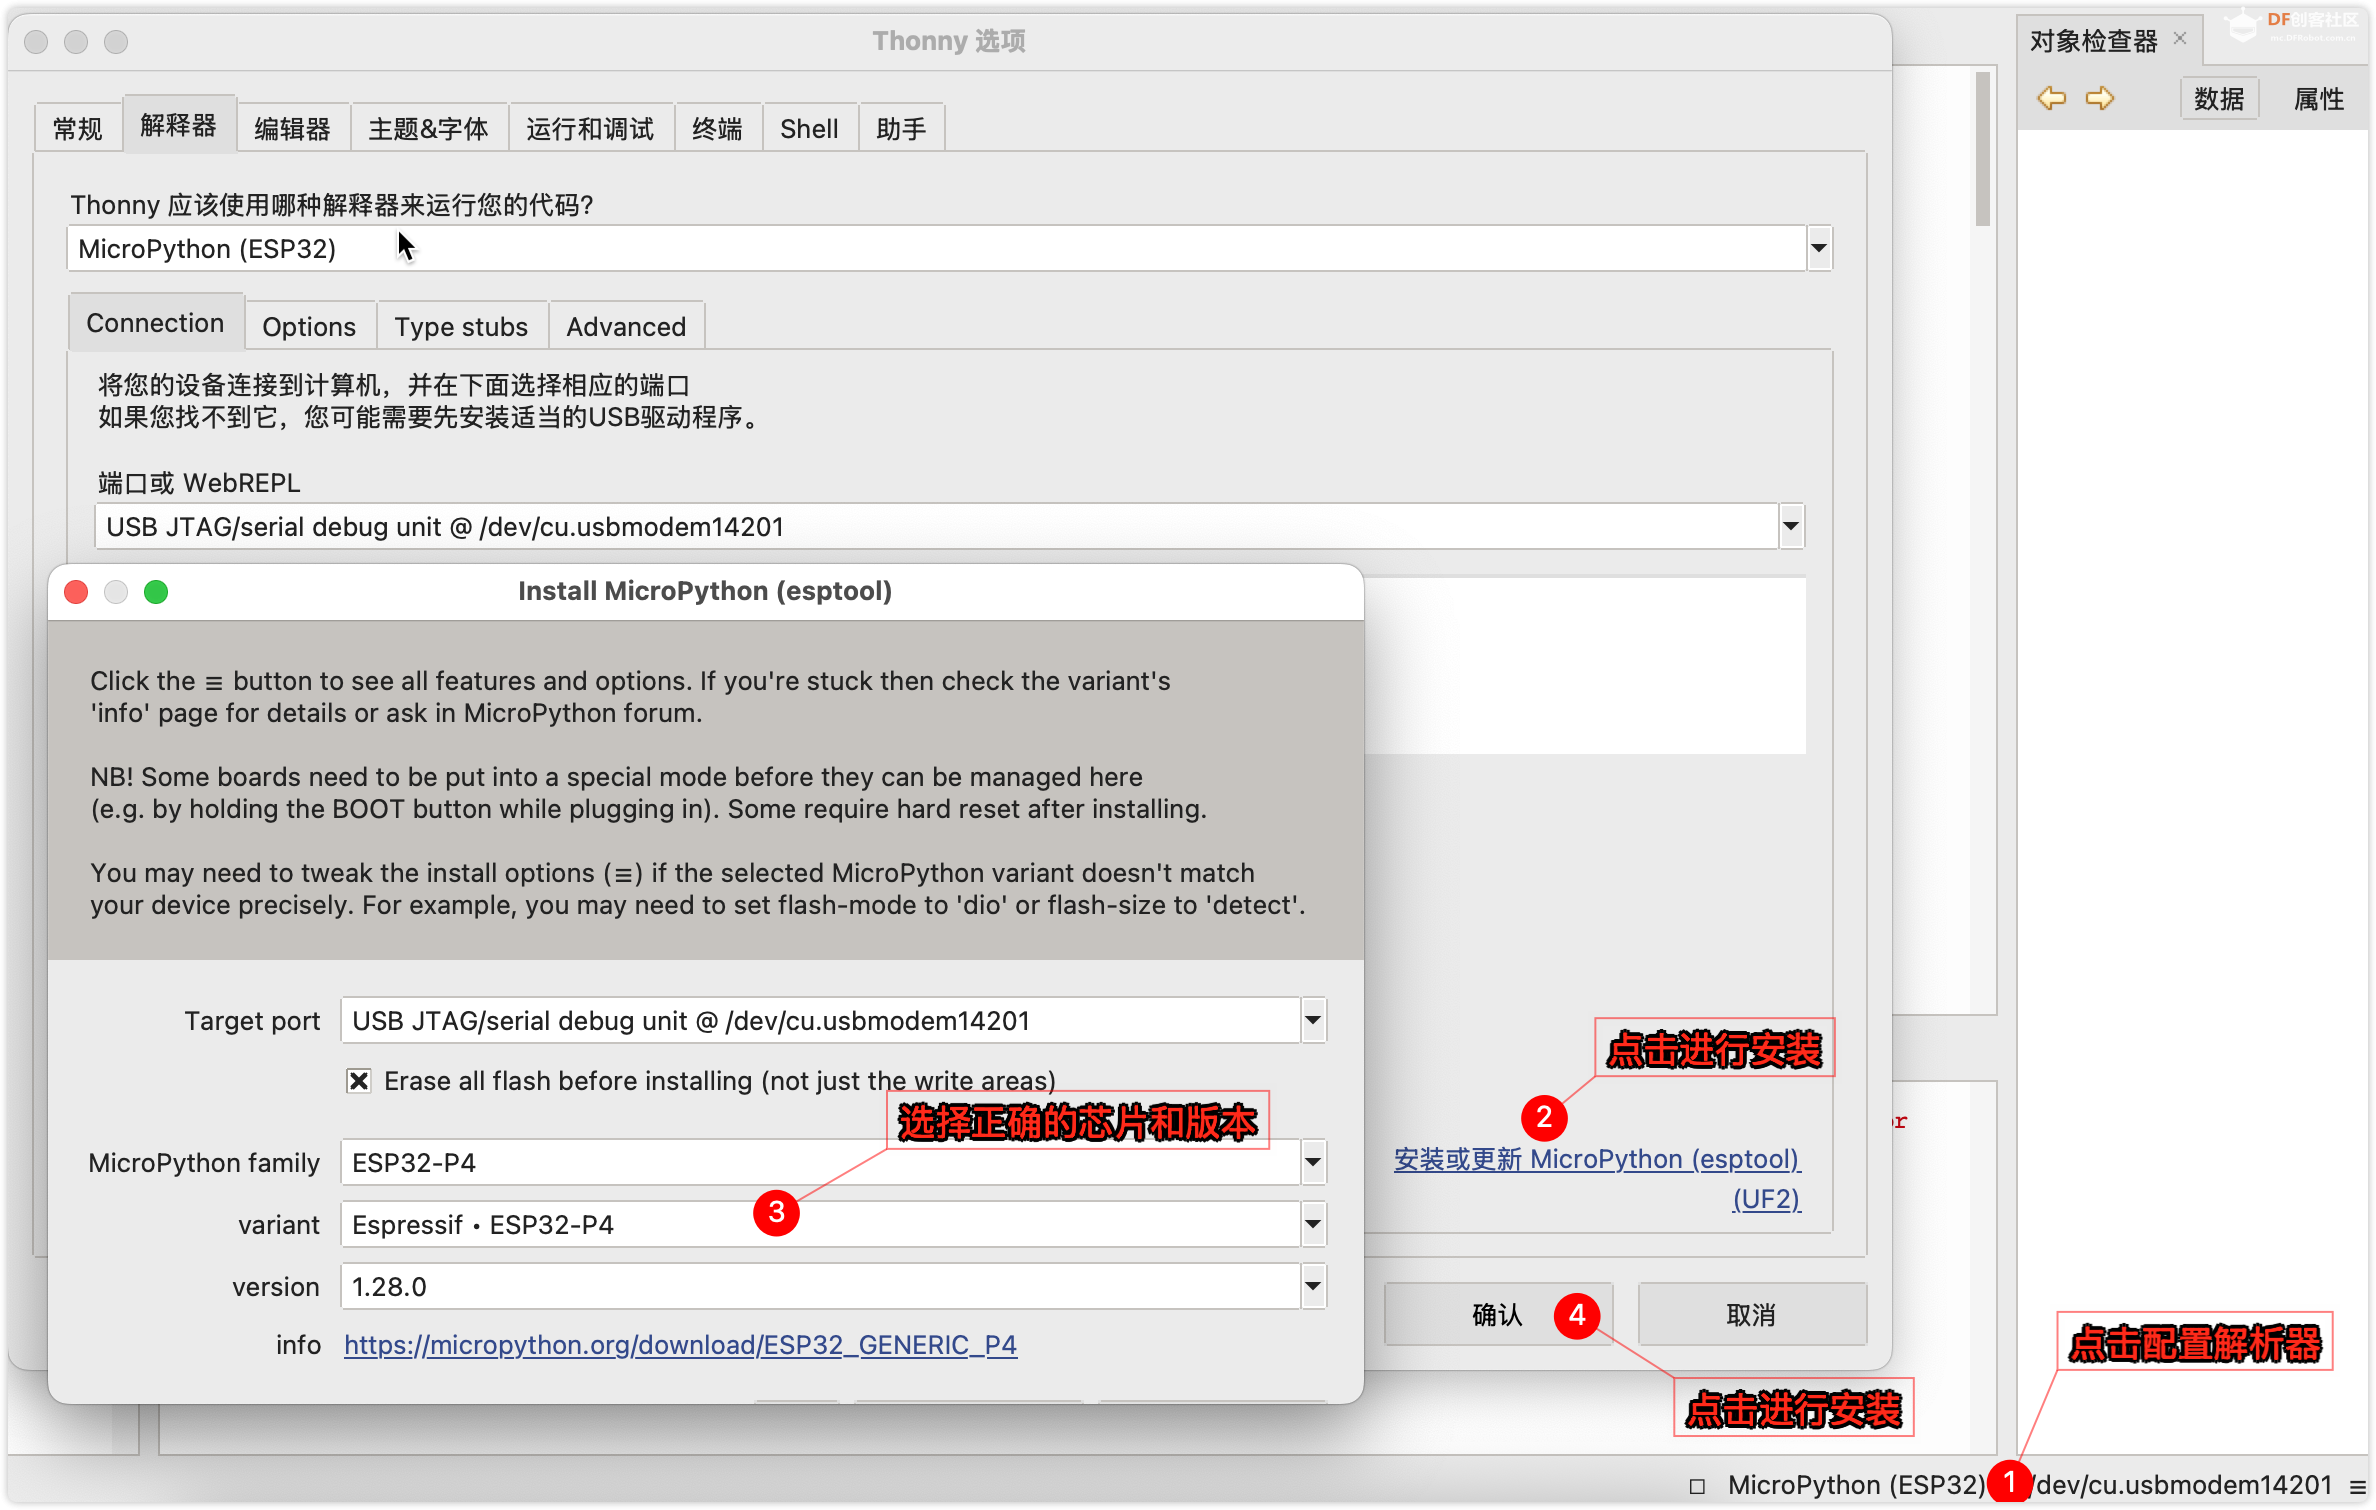Click the 取消 button
This screenshot has height=1510, width=2376.
point(1751,1313)
